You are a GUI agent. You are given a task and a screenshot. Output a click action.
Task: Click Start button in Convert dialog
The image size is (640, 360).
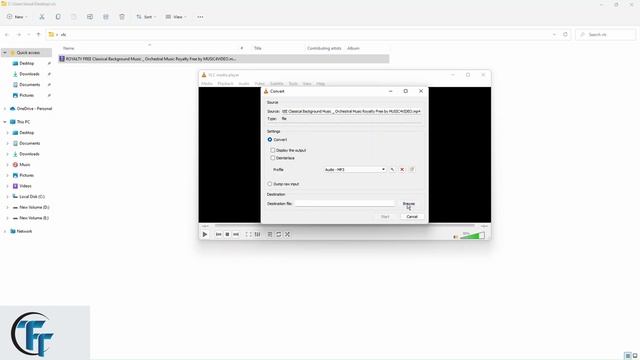pos(385,217)
